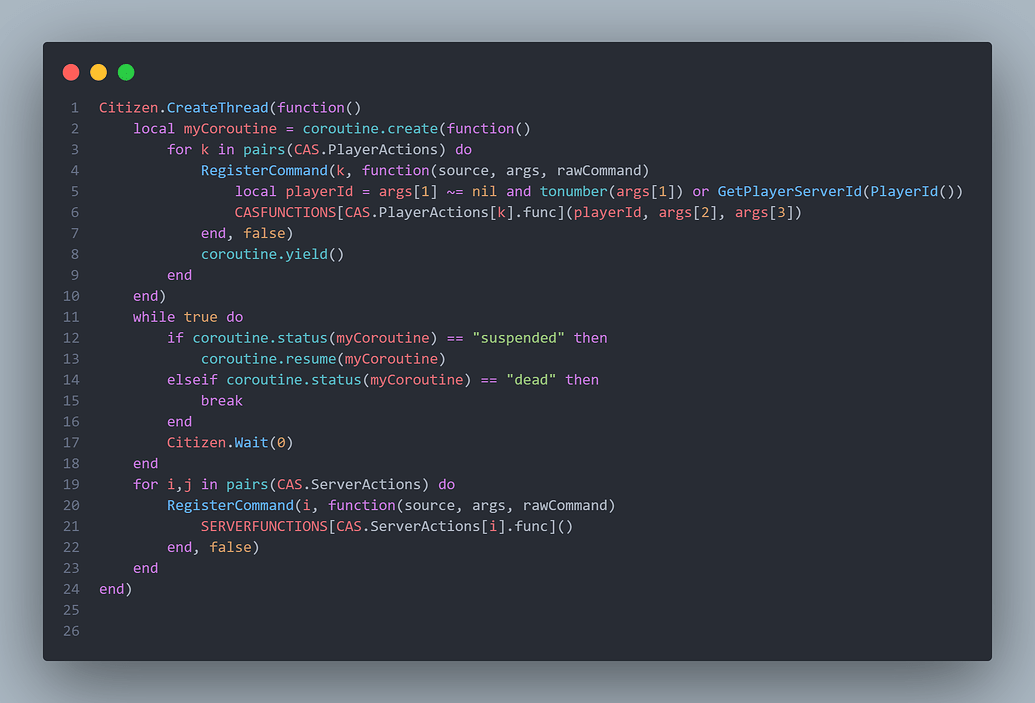The height and width of the screenshot is (703, 1035).
Task: Click the "suspended" string on line 12
Action: pos(518,338)
